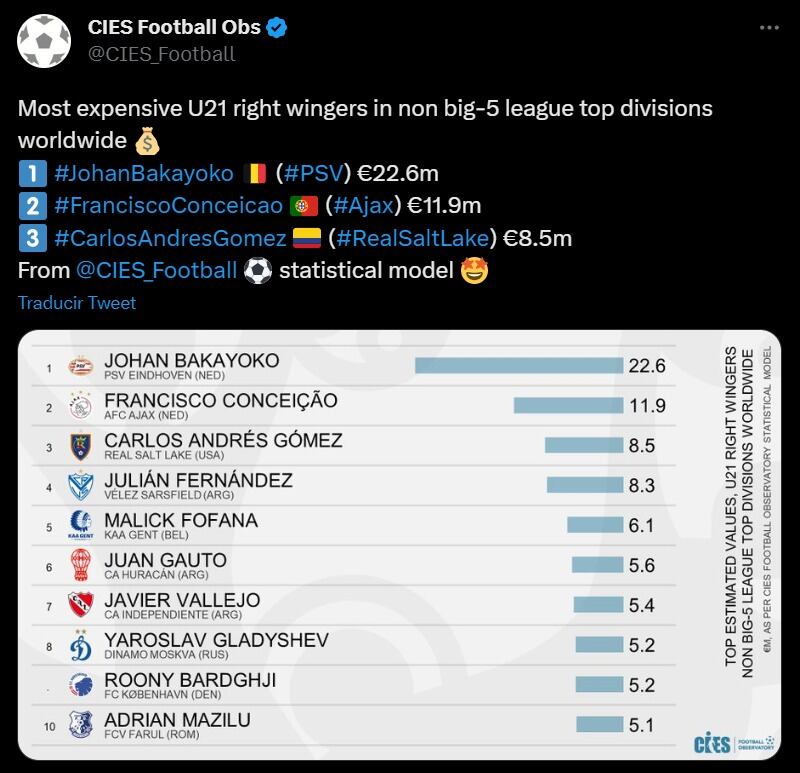
Task: Open the #Ajax hashtag link
Action: pyautogui.click(x=361, y=205)
